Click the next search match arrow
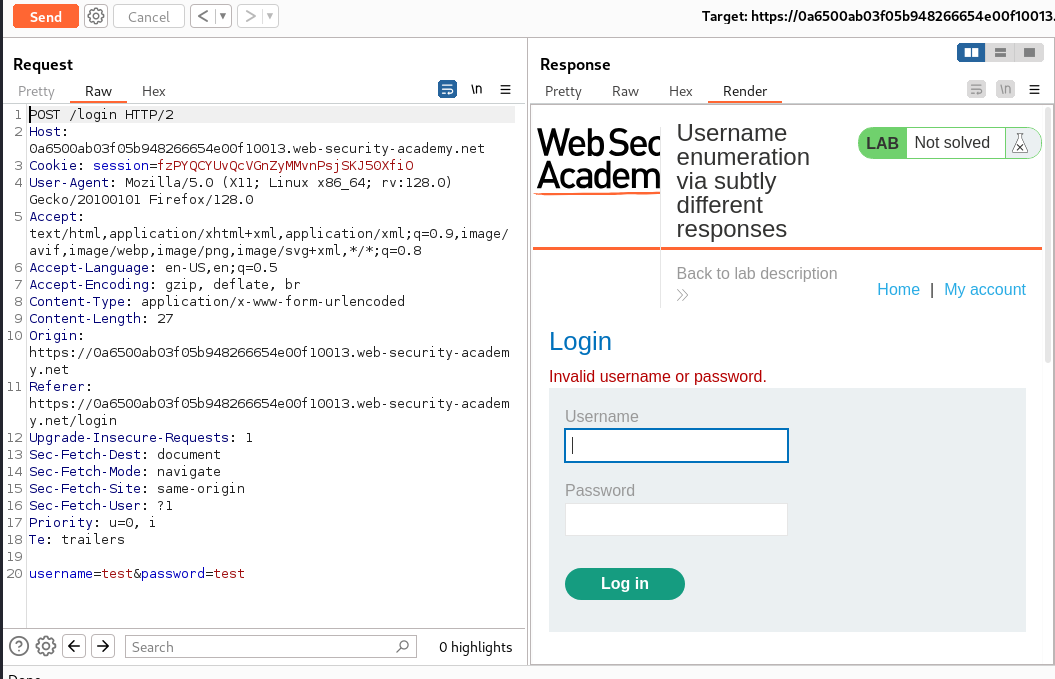Viewport: 1055px width, 679px height. (x=102, y=646)
